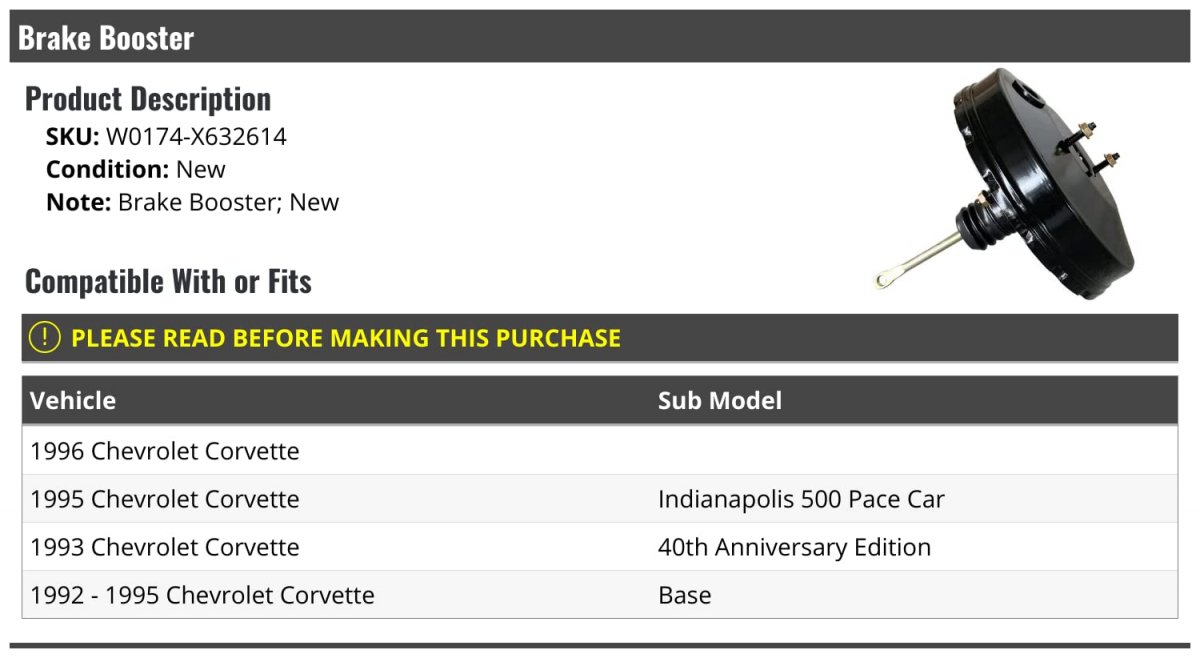
Task: Click the Brake Booster header bar
Action: 600,37
